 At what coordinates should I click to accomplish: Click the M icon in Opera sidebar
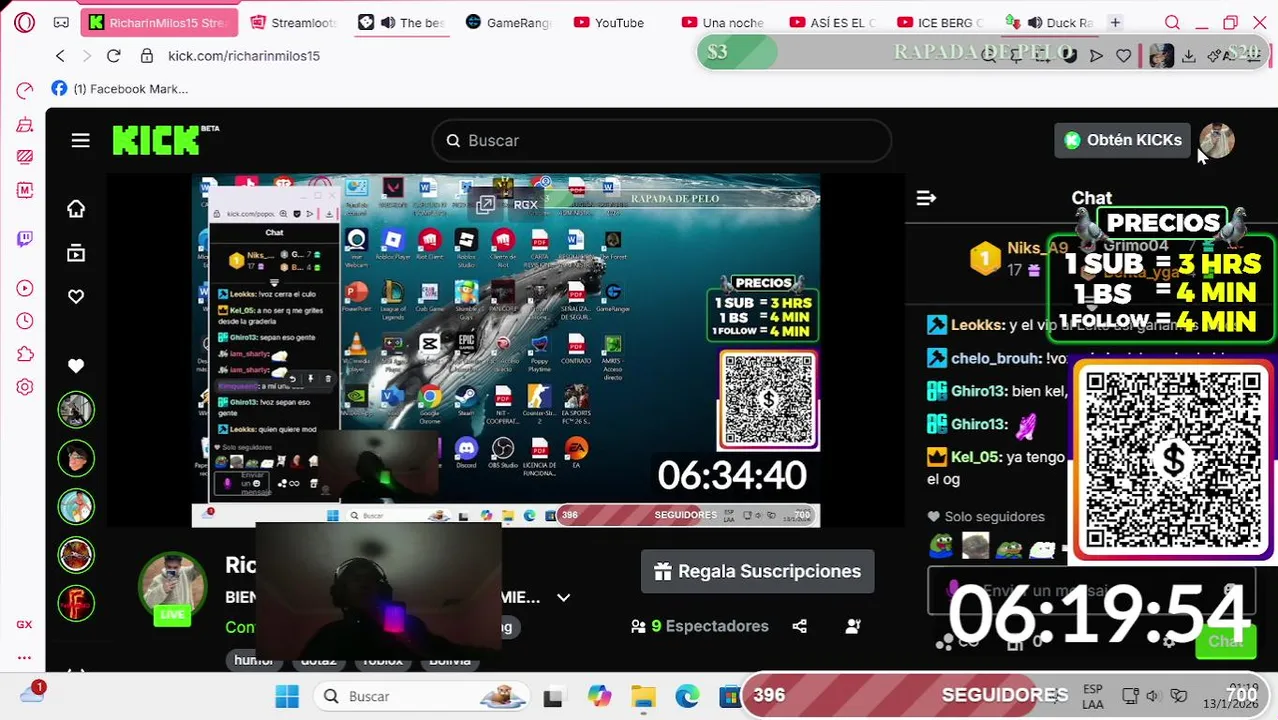tap(25, 190)
